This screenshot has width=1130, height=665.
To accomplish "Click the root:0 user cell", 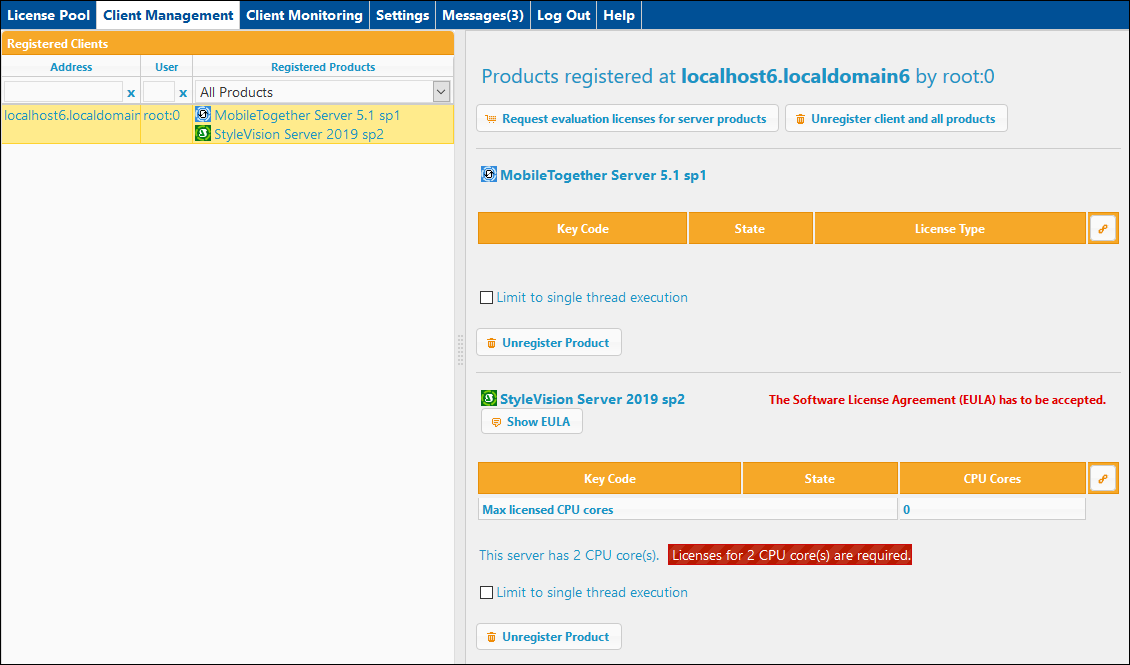I will point(161,115).
